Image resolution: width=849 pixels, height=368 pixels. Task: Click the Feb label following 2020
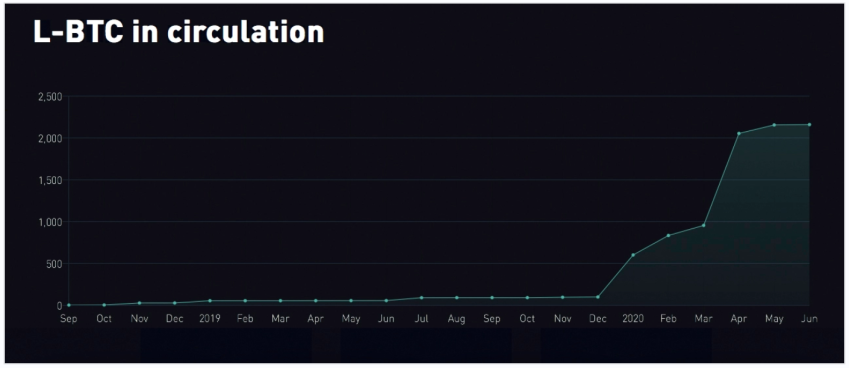click(x=668, y=319)
